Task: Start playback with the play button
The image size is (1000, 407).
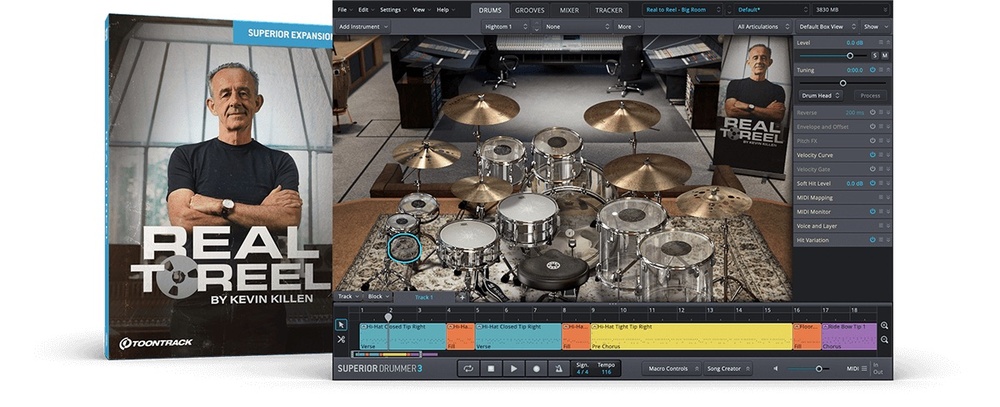Action: point(513,369)
